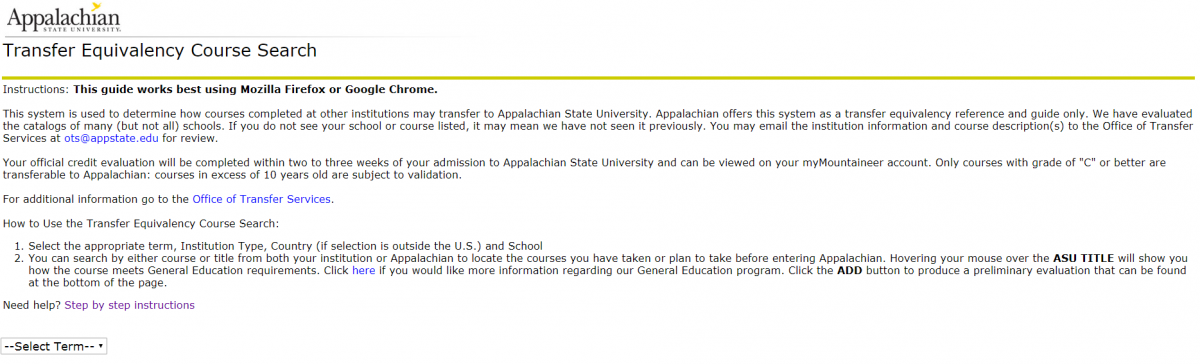Open the Step by step instructions link

[x=130, y=305]
